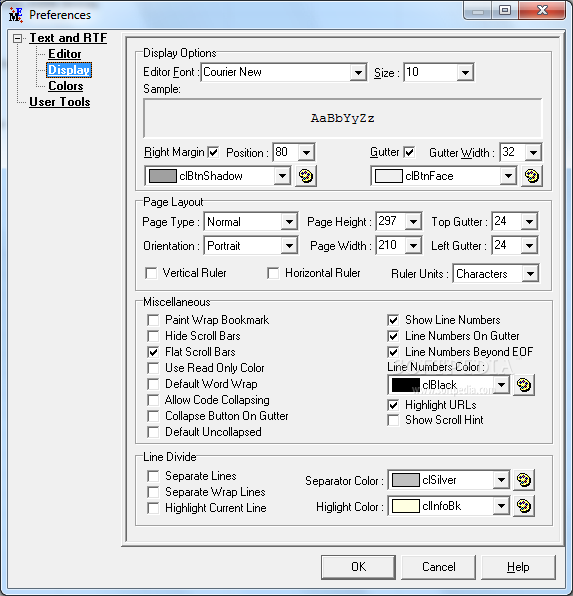This screenshot has height=596, width=573.
Task: Click the AaBbYyZz font sample box
Action: tap(343, 118)
